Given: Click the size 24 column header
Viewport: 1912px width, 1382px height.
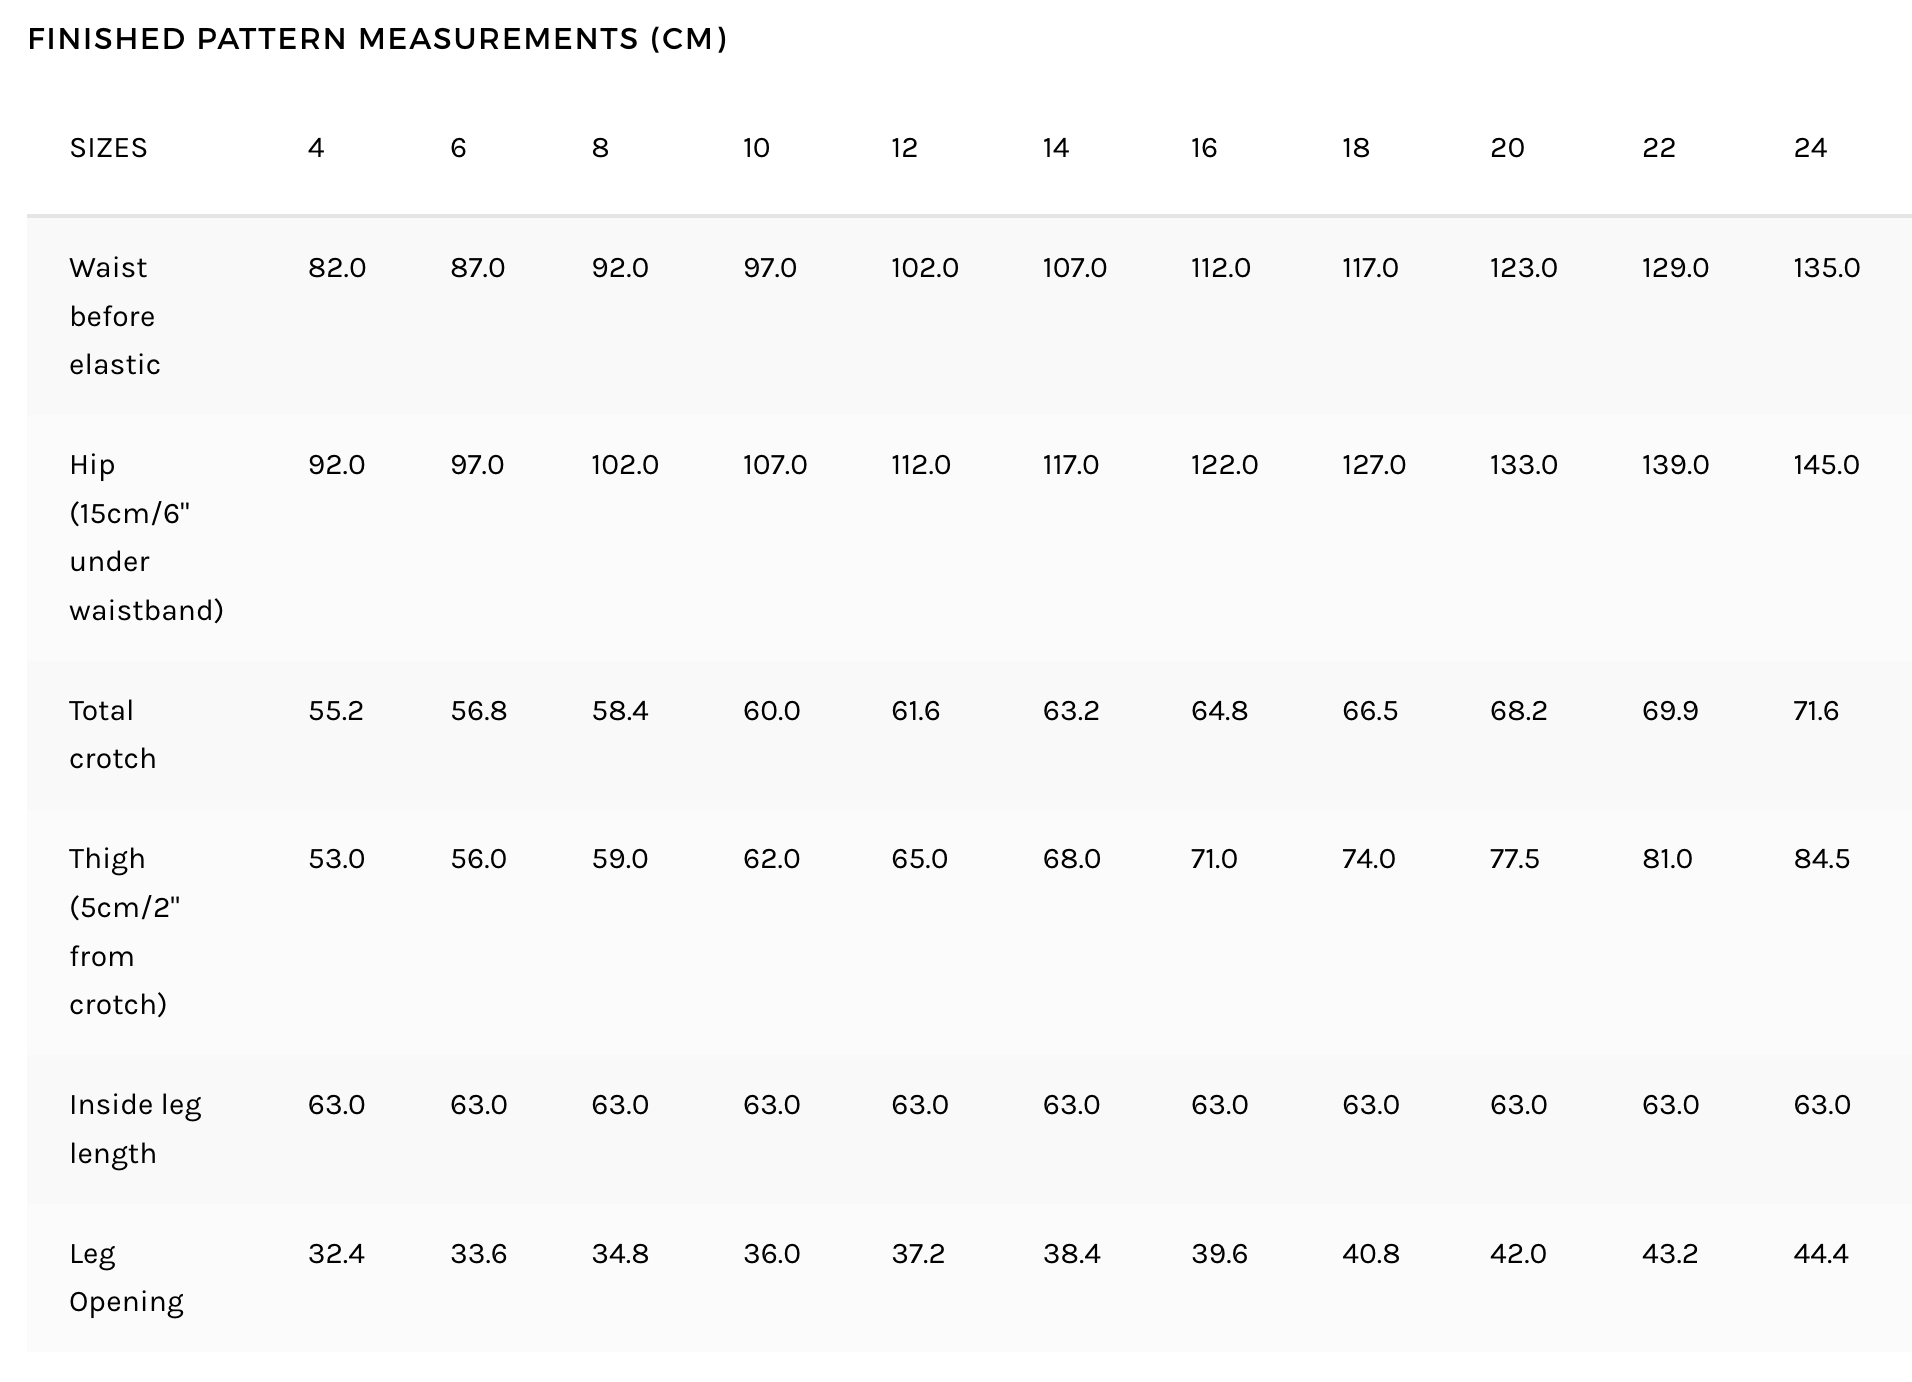Looking at the screenshot, I should (x=1810, y=148).
